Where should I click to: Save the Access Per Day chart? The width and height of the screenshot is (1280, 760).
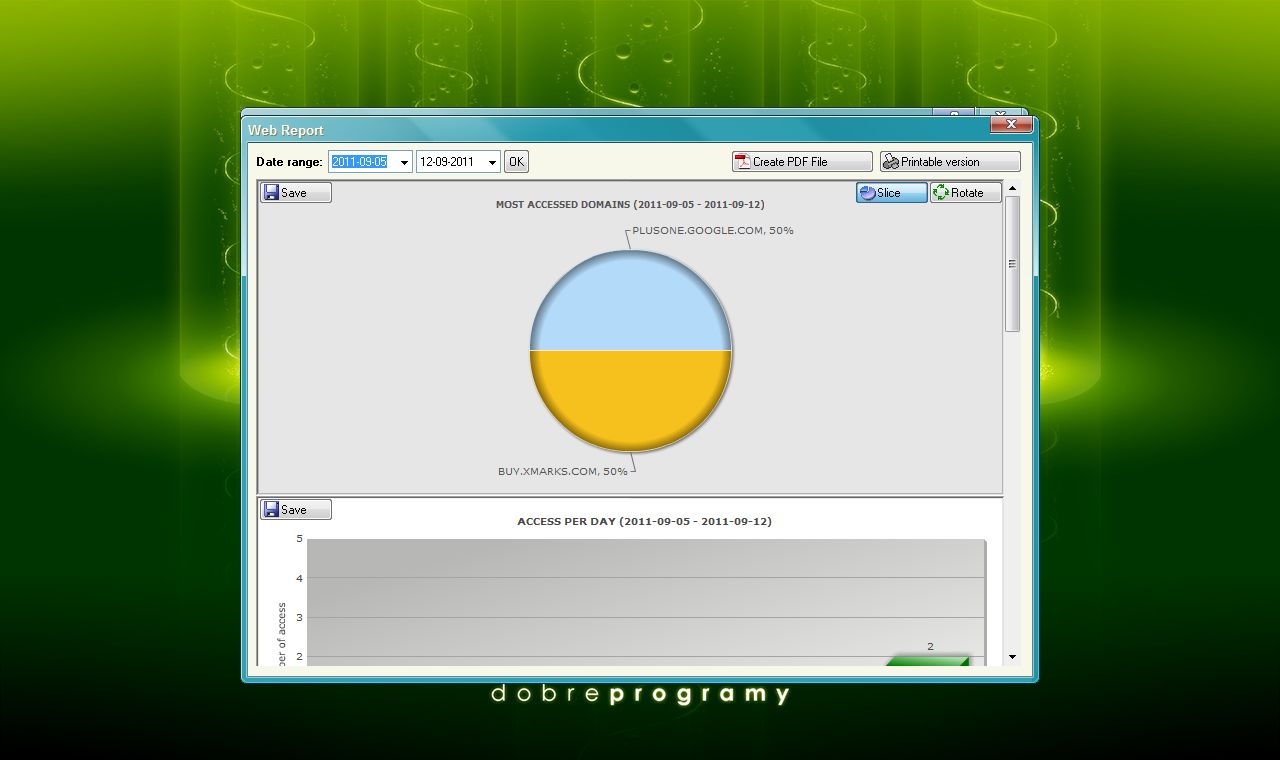click(x=296, y=510)
